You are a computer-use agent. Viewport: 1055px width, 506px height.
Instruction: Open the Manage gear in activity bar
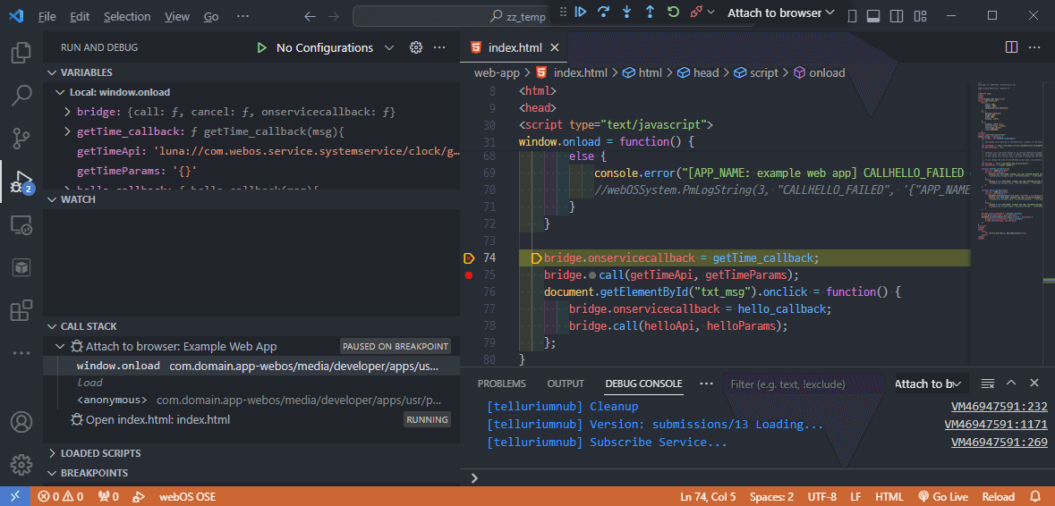(22, 464)
